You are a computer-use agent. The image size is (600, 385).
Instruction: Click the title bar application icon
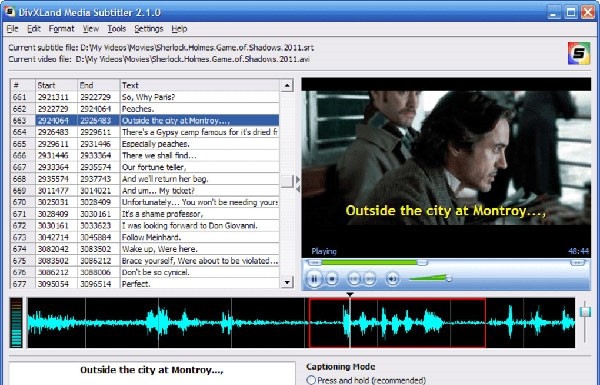[x=10, y=11]
